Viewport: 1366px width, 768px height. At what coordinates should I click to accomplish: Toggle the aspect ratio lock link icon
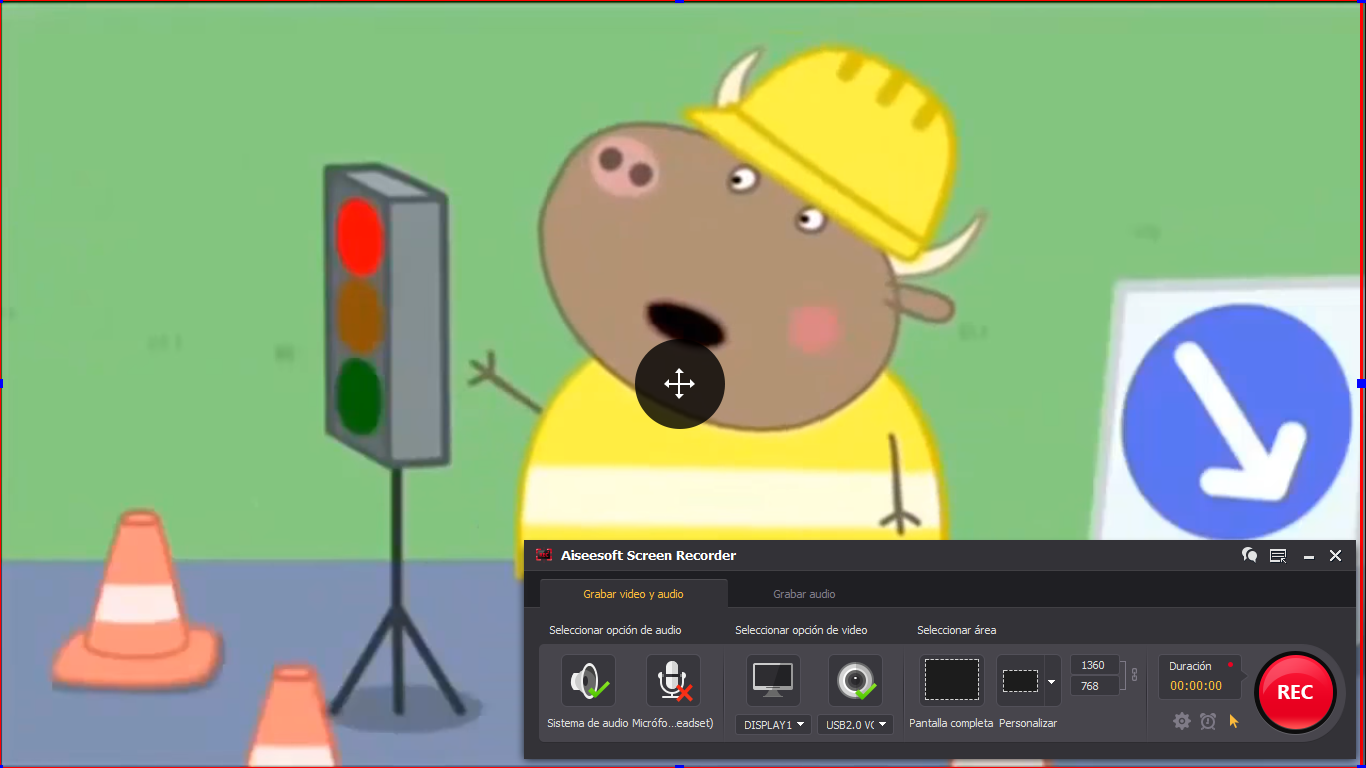coord(1133,675)
